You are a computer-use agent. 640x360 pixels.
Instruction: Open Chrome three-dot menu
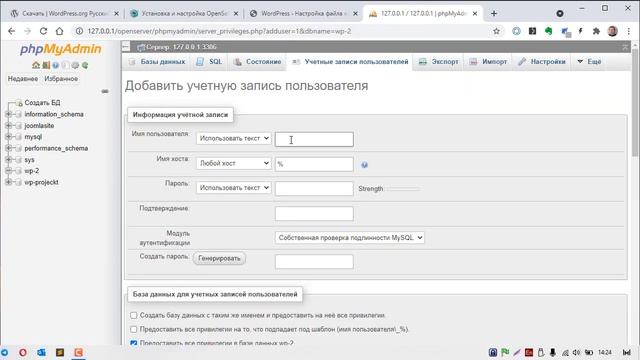coord(629,31)
